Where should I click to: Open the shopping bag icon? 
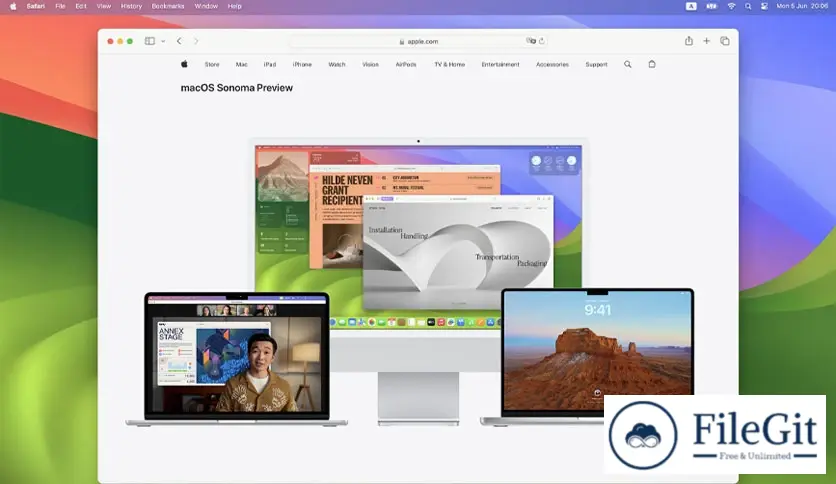click(x=652, y=64)
